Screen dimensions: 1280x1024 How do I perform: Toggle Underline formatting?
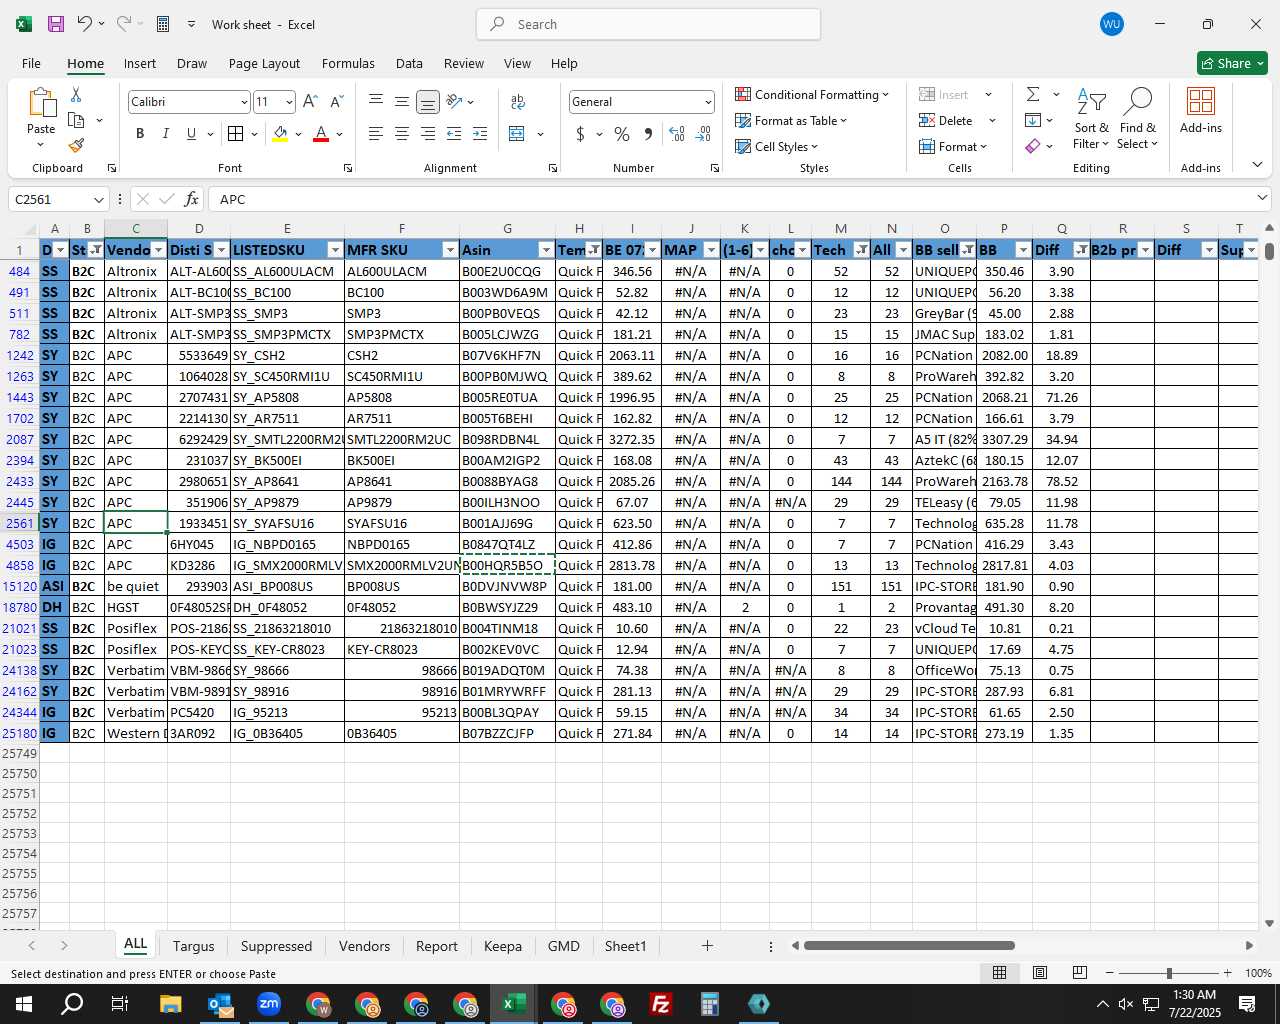191,134
